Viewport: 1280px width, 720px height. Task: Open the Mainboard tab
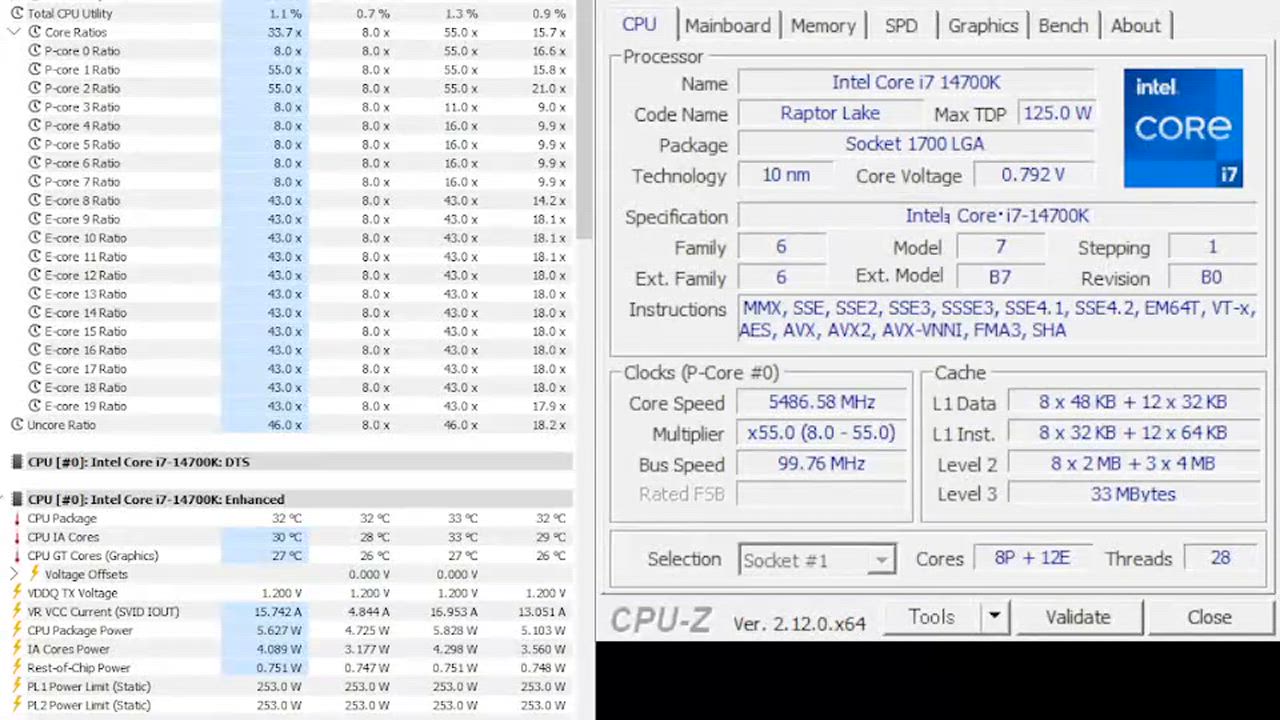pyautogui.click(x=728, y=26)
